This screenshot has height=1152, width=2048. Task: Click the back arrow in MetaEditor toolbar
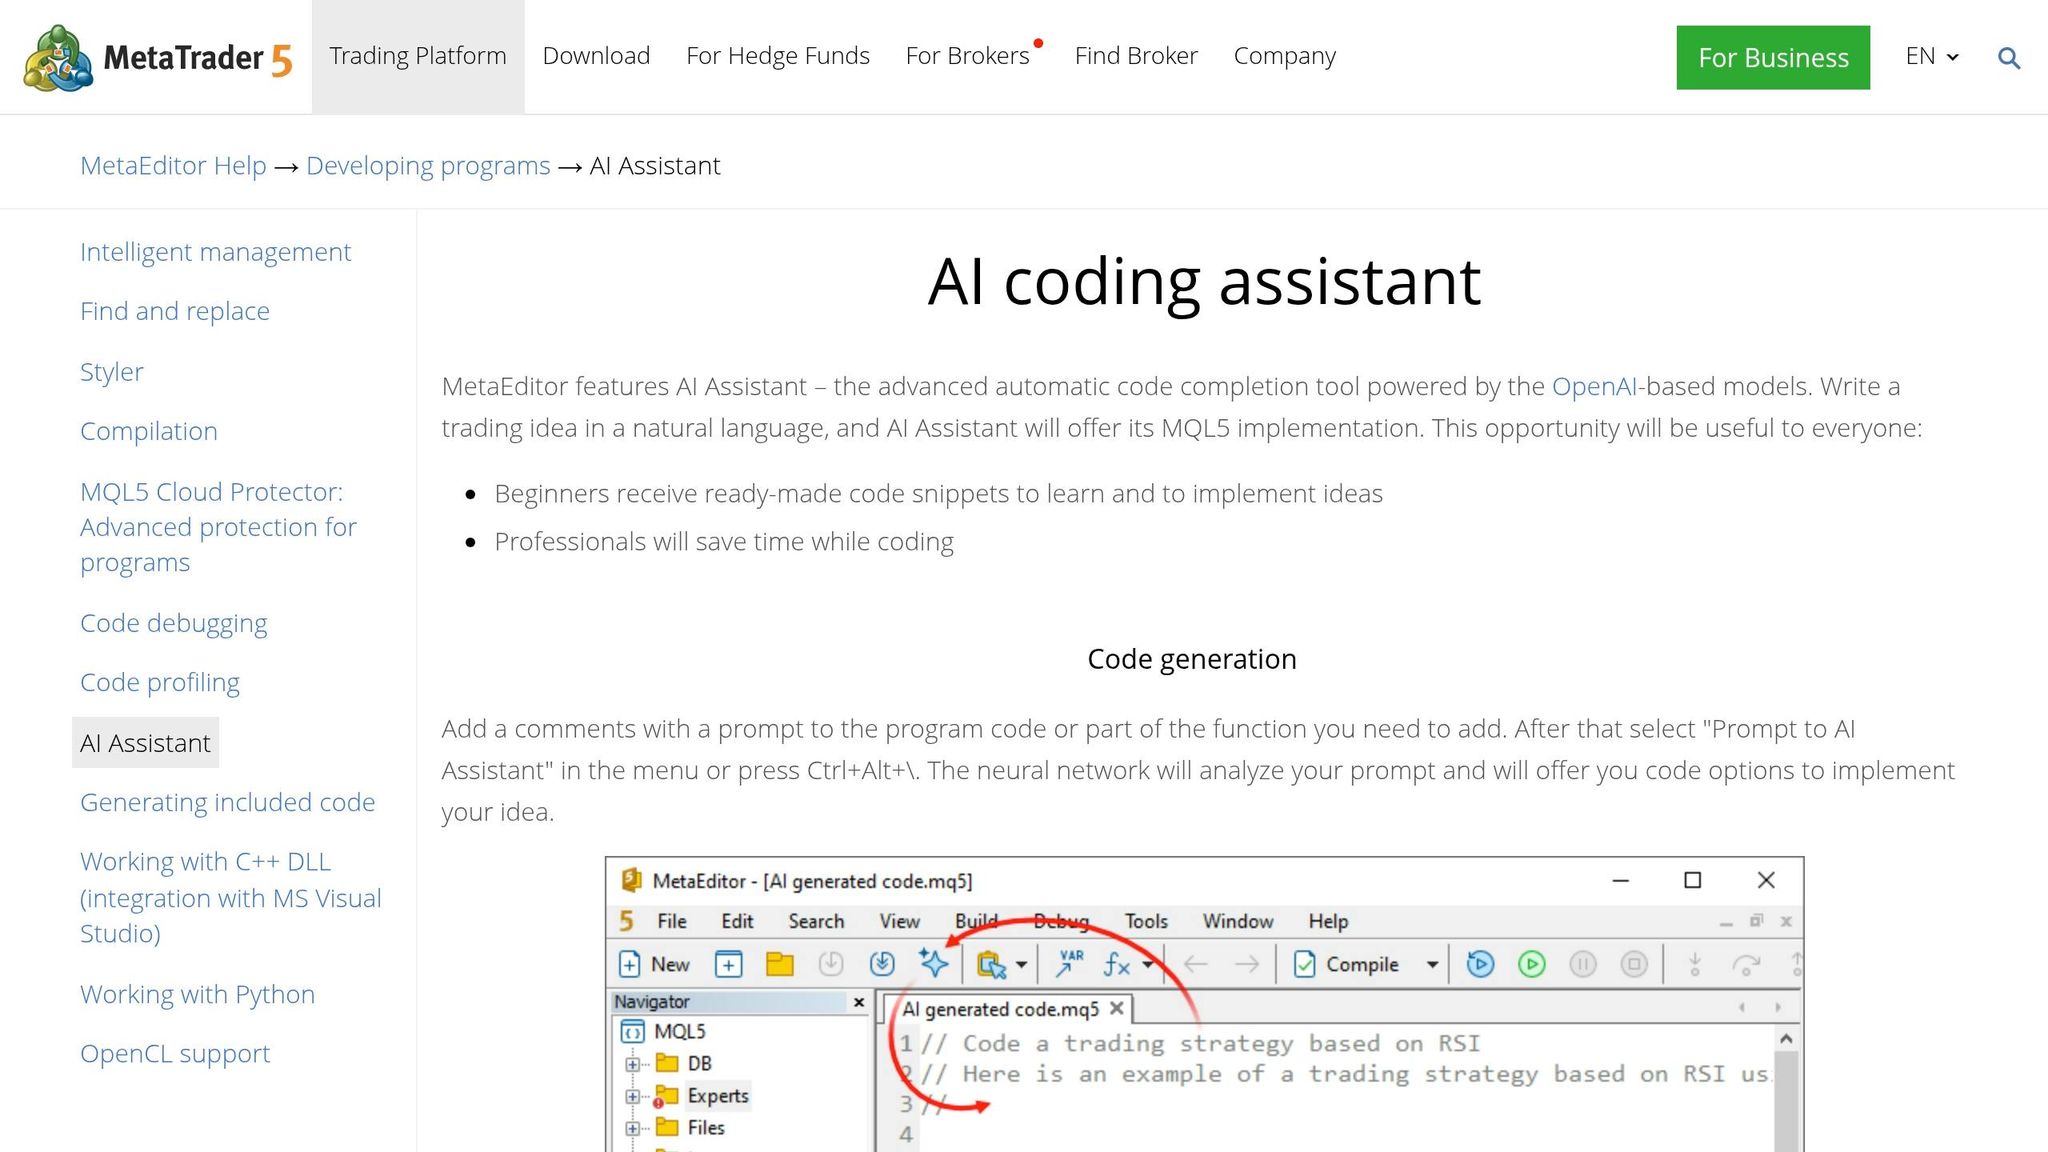click(1196, 964)
